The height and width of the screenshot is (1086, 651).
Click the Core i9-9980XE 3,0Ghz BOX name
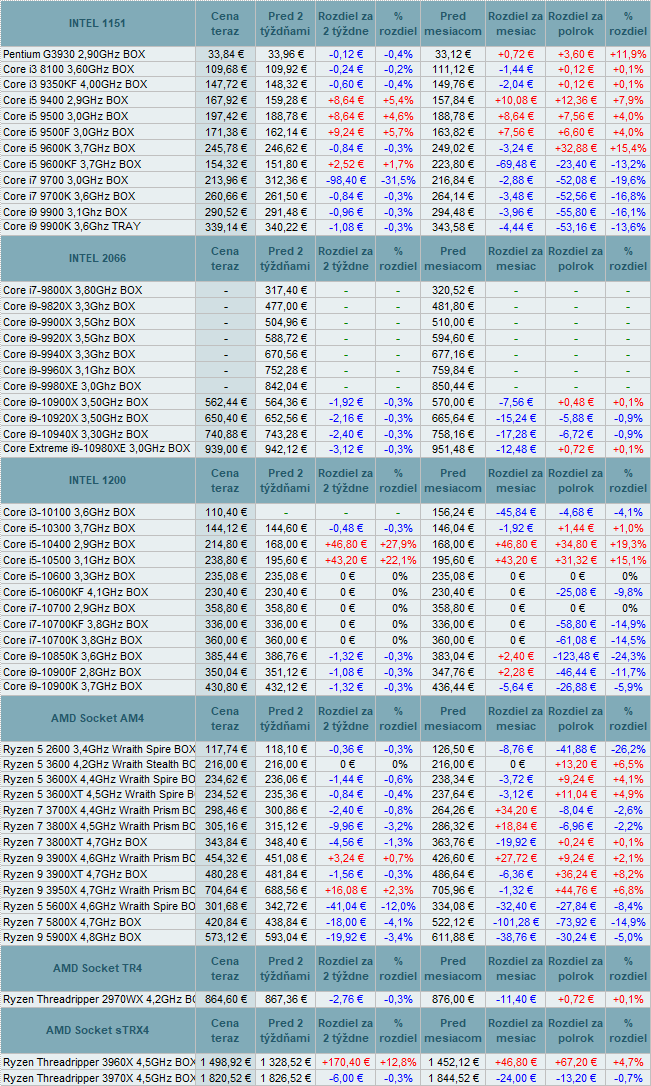point(72,386)
